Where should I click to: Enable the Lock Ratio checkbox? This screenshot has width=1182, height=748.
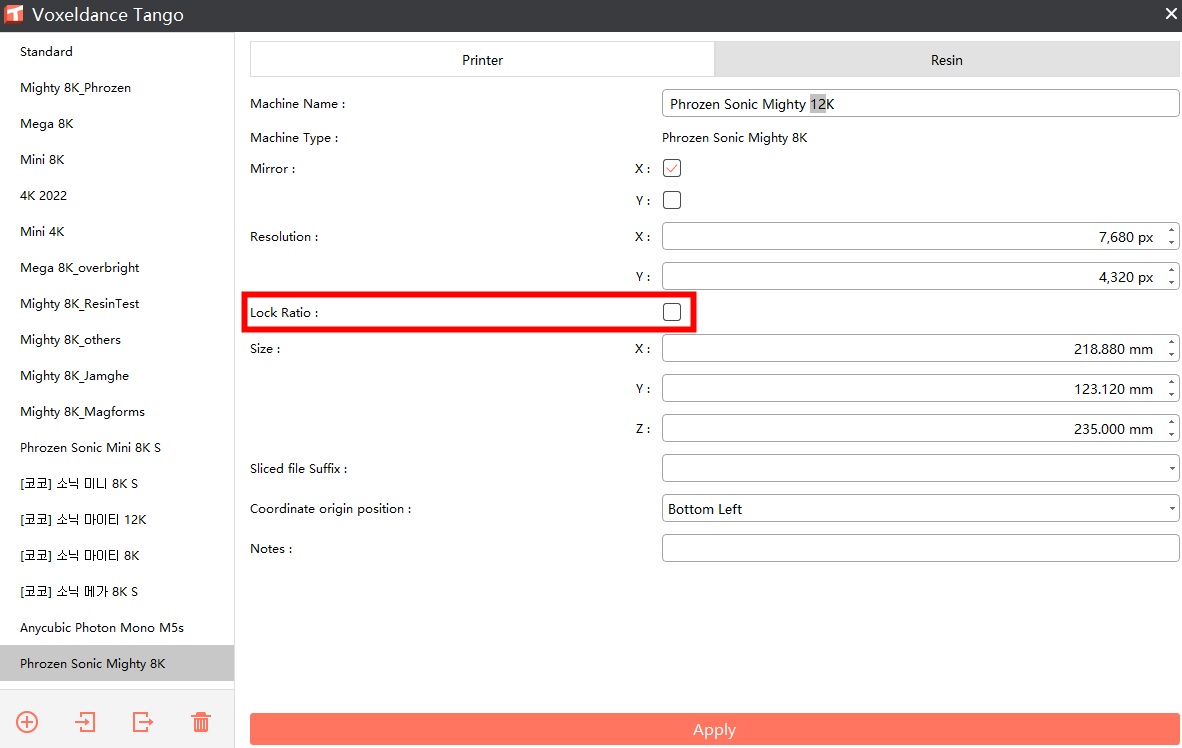pyautogui.click(x=672, y=312)
